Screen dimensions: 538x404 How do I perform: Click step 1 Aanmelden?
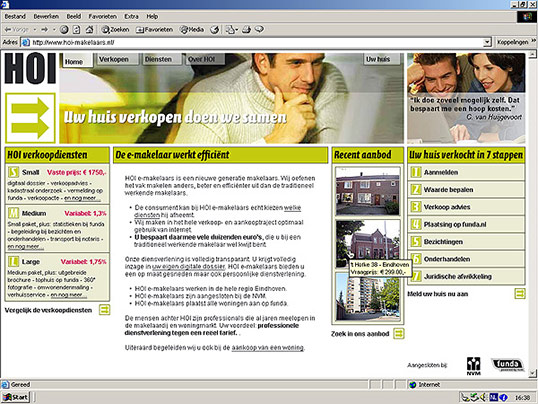466,172
